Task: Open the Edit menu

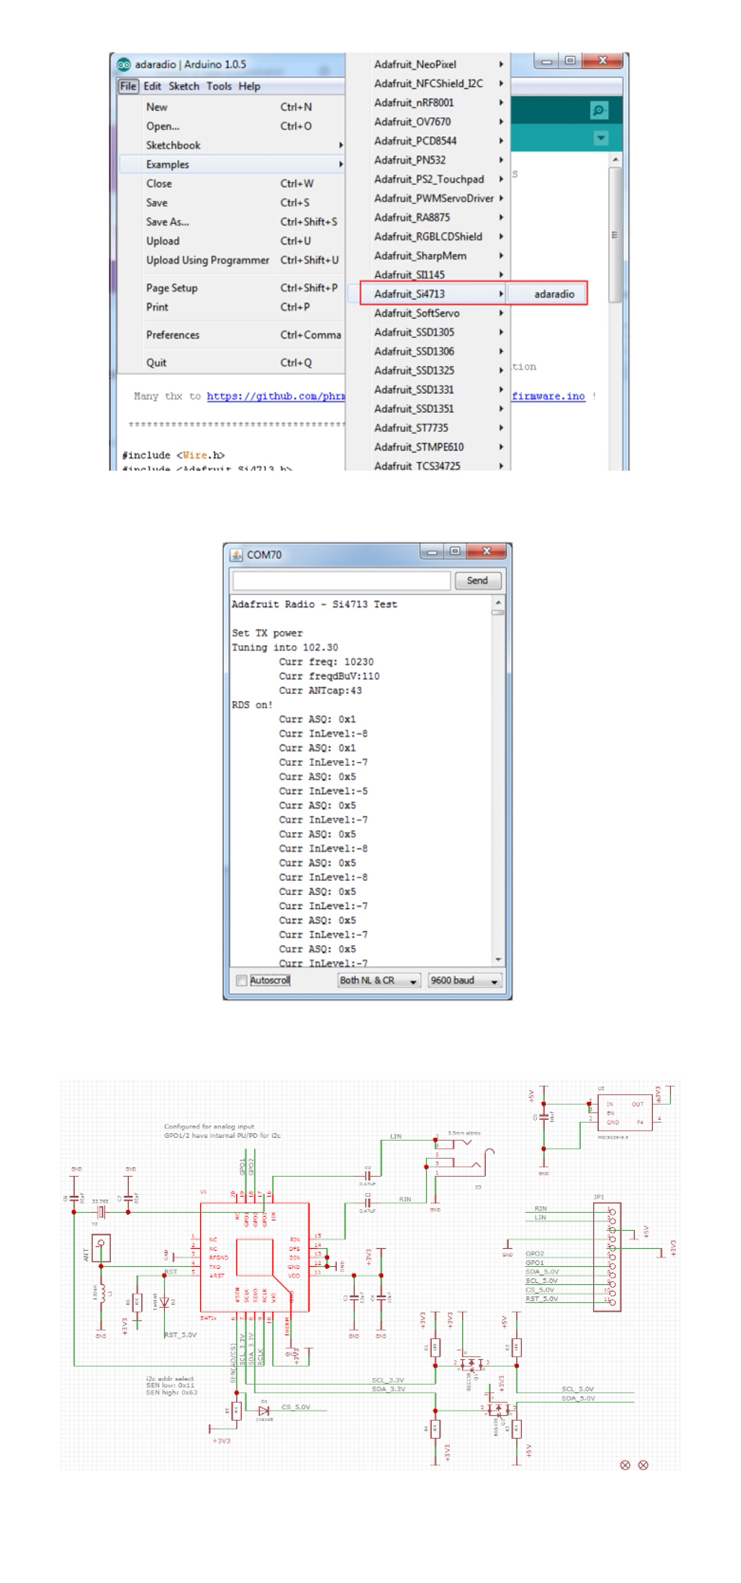Action: [x=152, y=87]
